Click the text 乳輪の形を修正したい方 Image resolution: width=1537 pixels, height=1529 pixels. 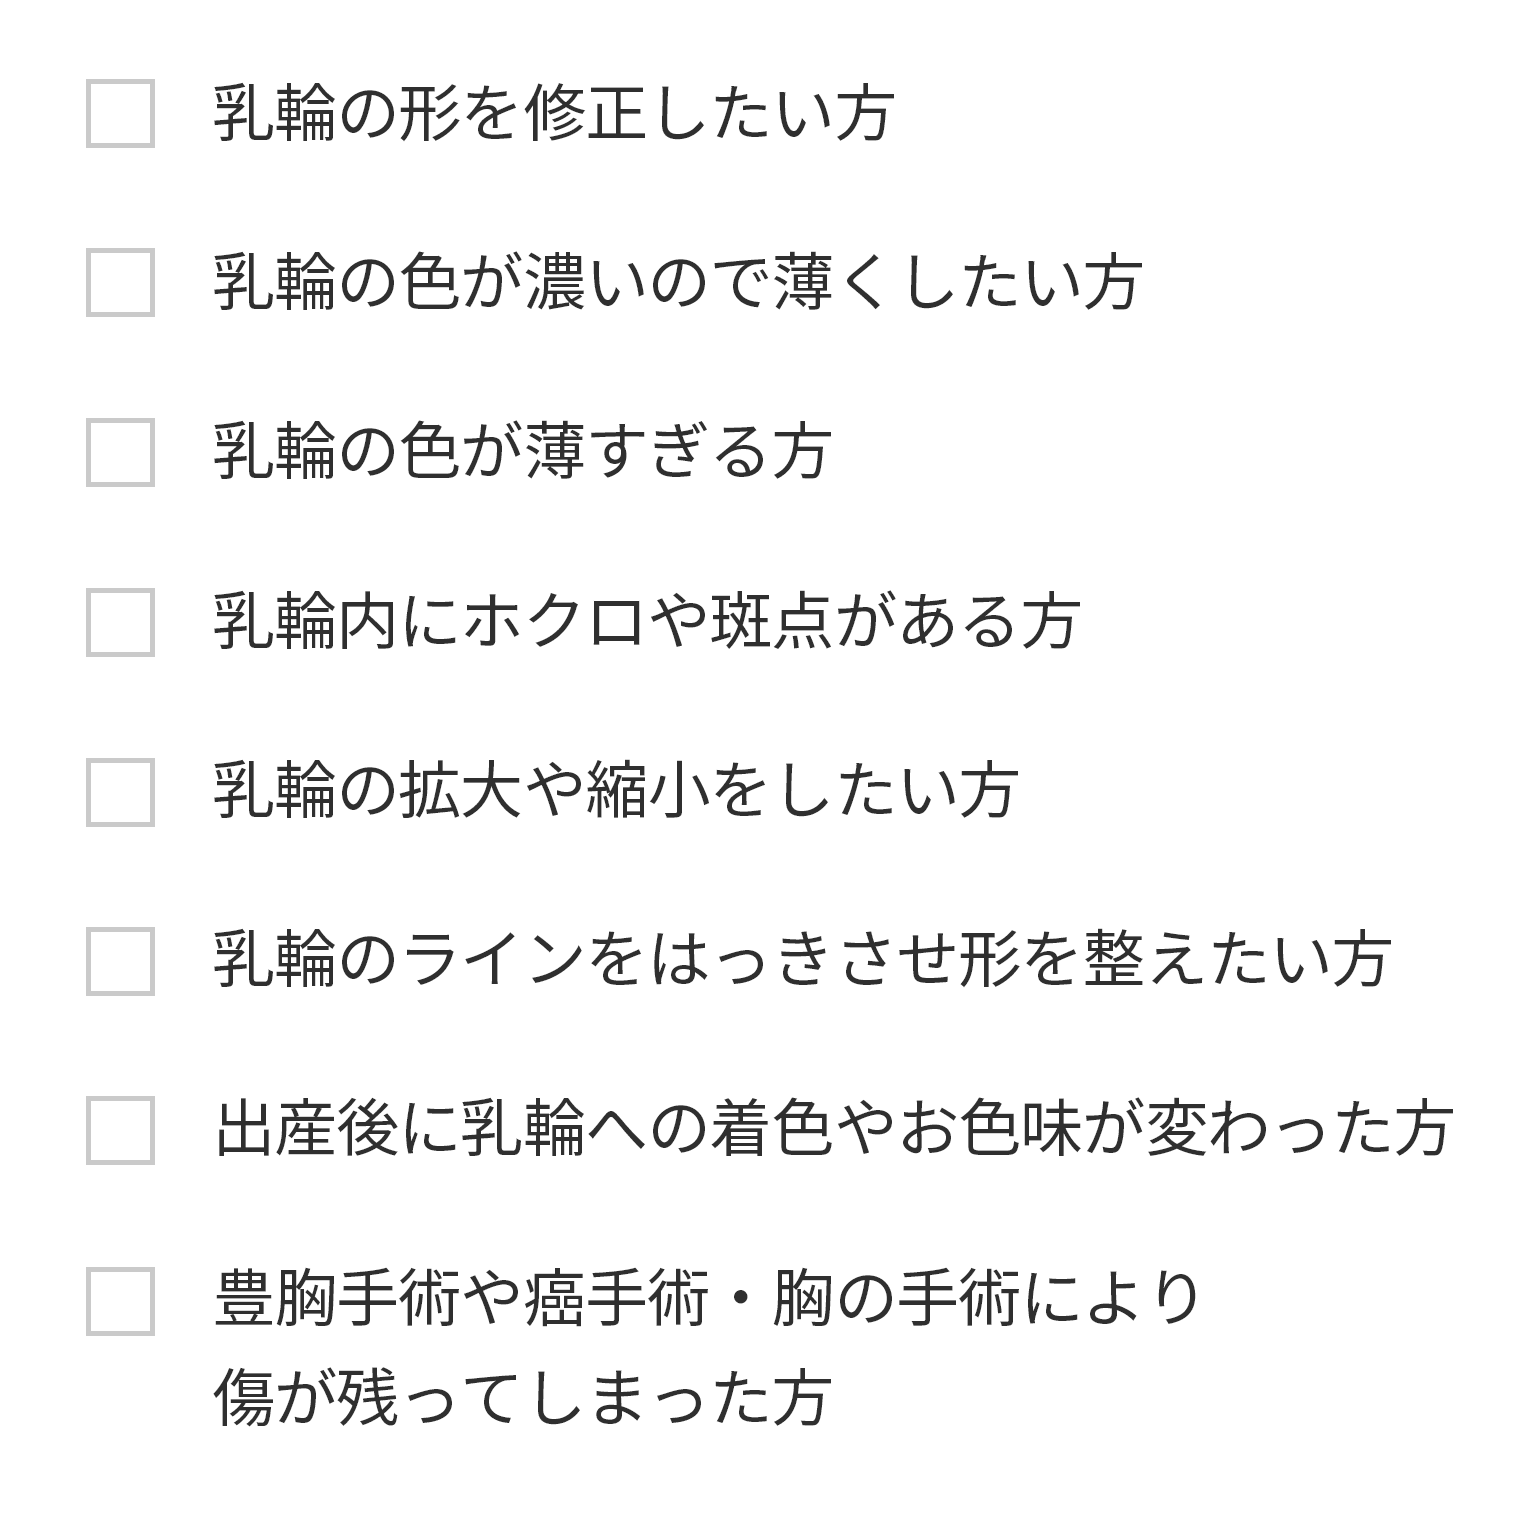pos(553,113)
